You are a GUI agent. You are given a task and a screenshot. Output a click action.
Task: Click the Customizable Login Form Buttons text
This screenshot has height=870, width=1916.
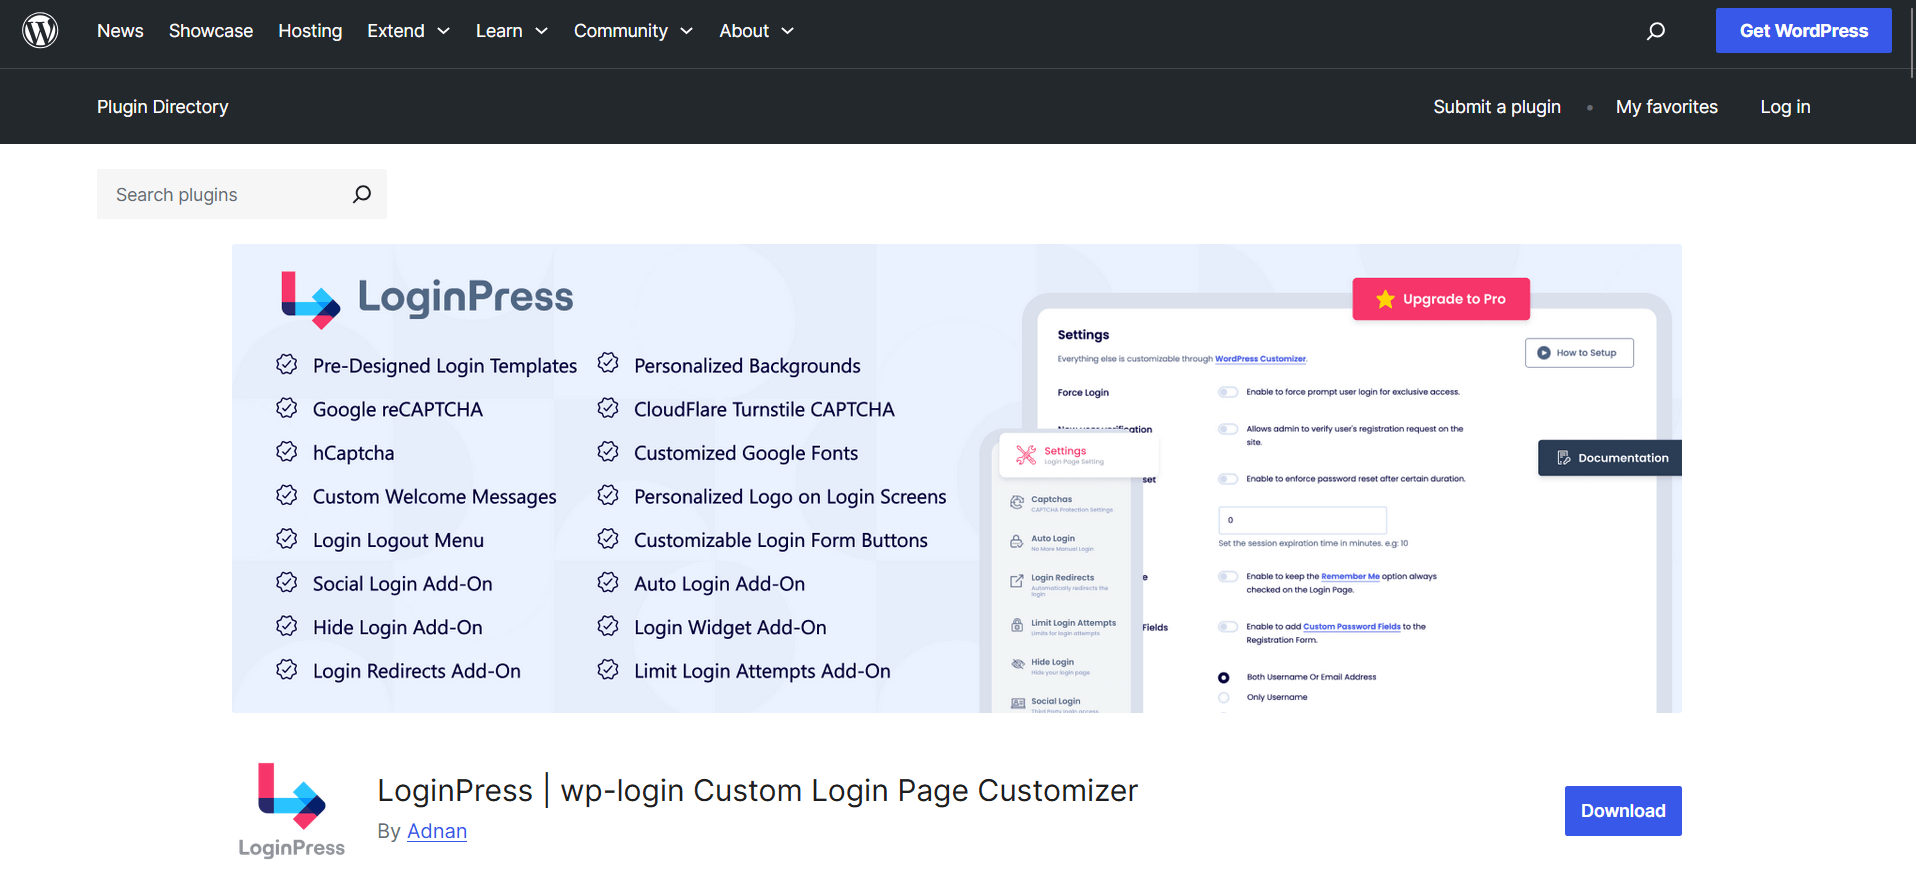[x=781, y=540]
